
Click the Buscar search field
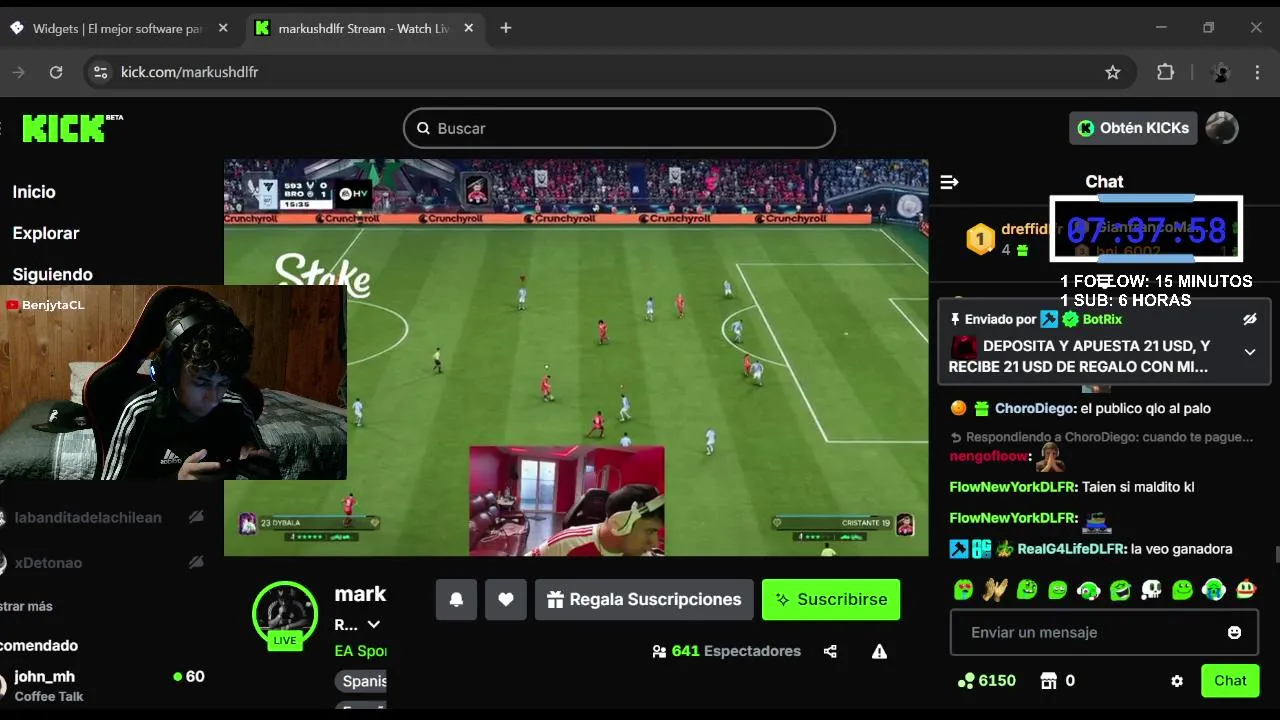pyautogui.click(x=619, y=128)
